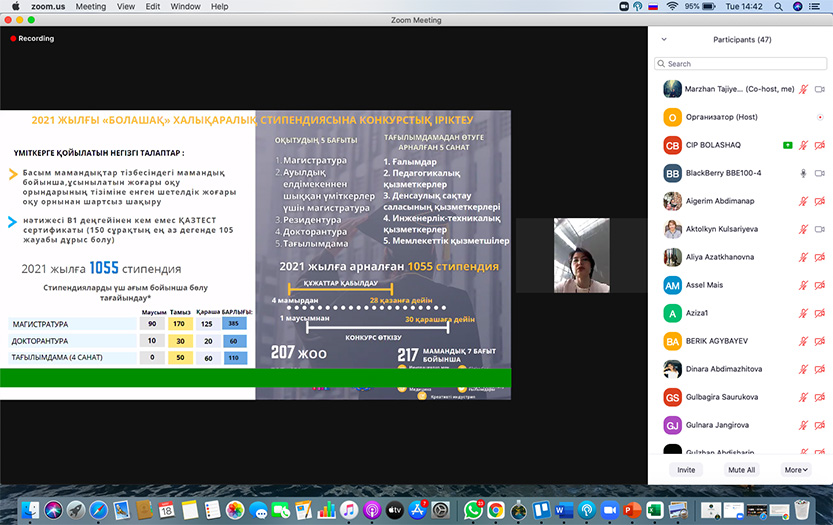The image size is (833, 525).
Task: Toggle Aktolkyn Kulsariyeva's video camera
Action: pyautogui.click(x=820, y=229)
